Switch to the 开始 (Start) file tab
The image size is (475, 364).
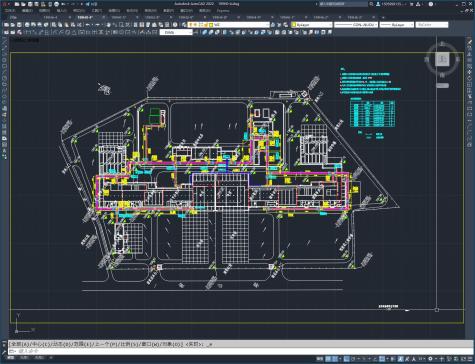pyautogui.click(x=13, y=17)
